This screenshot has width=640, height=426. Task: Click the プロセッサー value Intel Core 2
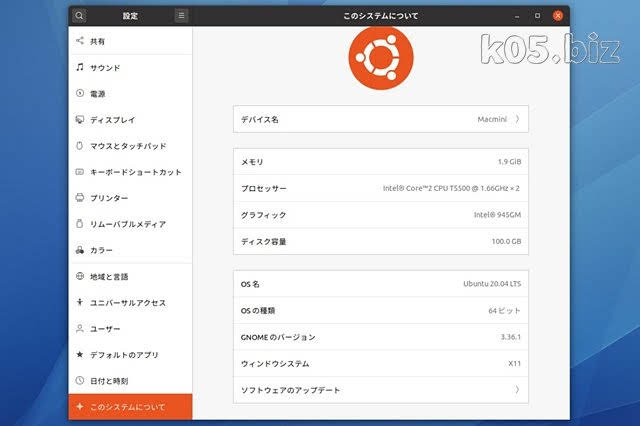click(x=451, y=188)
